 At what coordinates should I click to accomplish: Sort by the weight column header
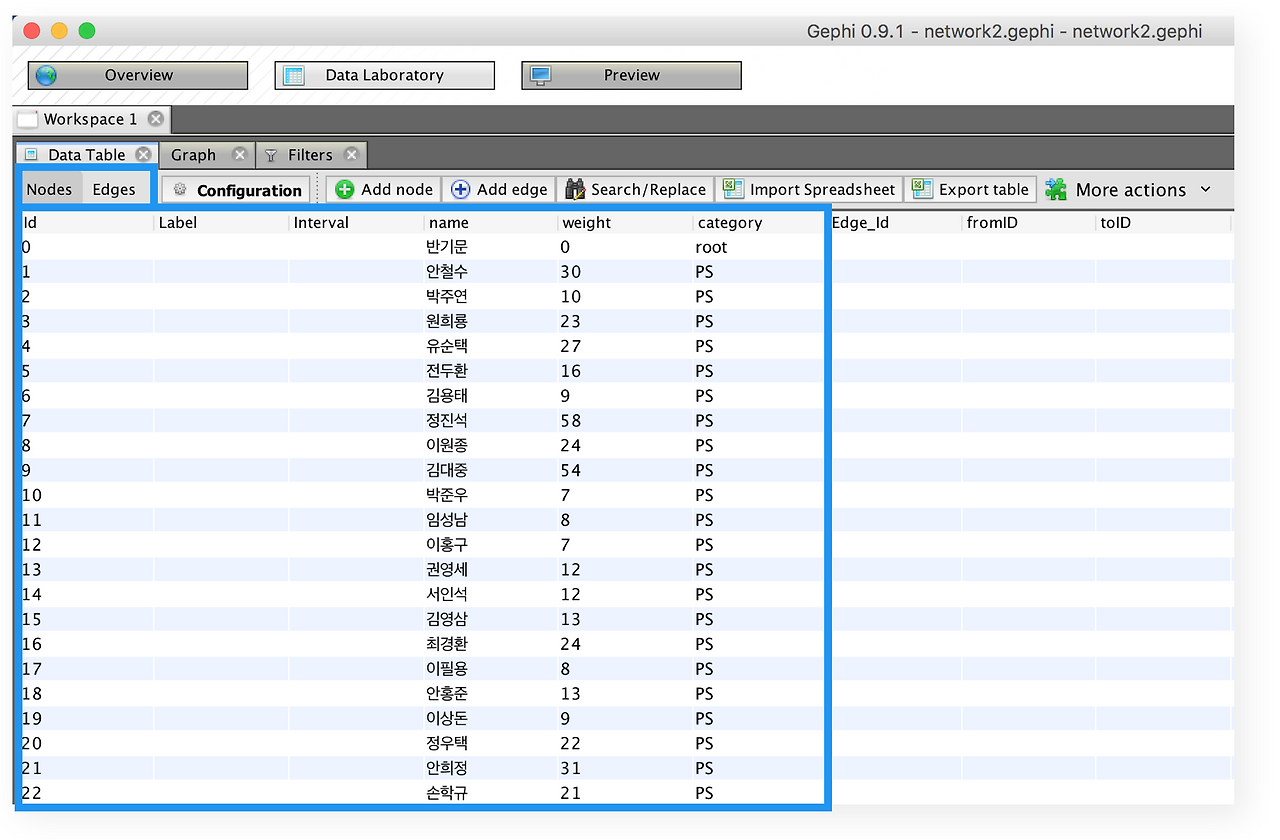[x=625, y=222]
